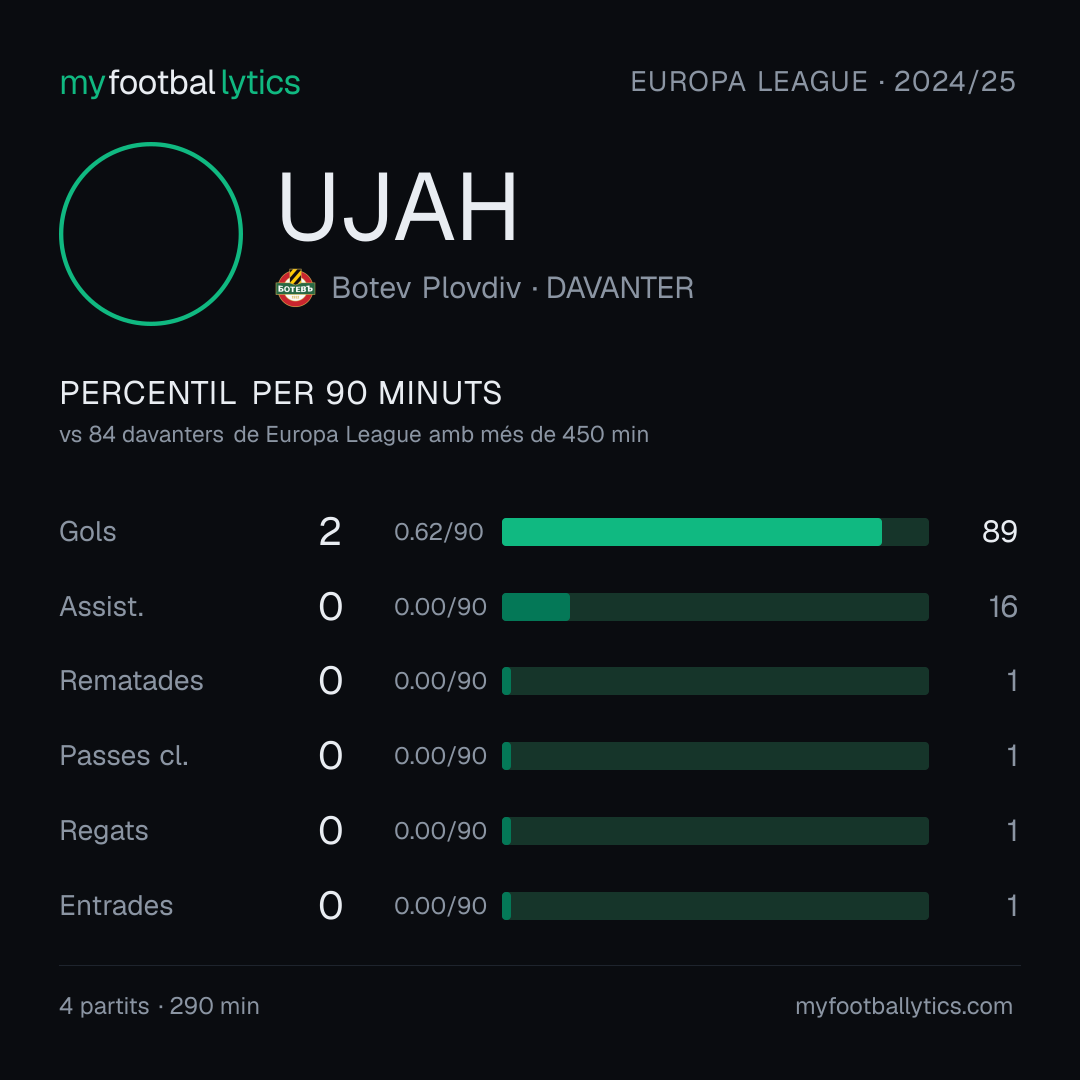This screenshot has height=1080, width=1080.
Task: Click the Gols percentile value 89
Action: coord(999,532)
